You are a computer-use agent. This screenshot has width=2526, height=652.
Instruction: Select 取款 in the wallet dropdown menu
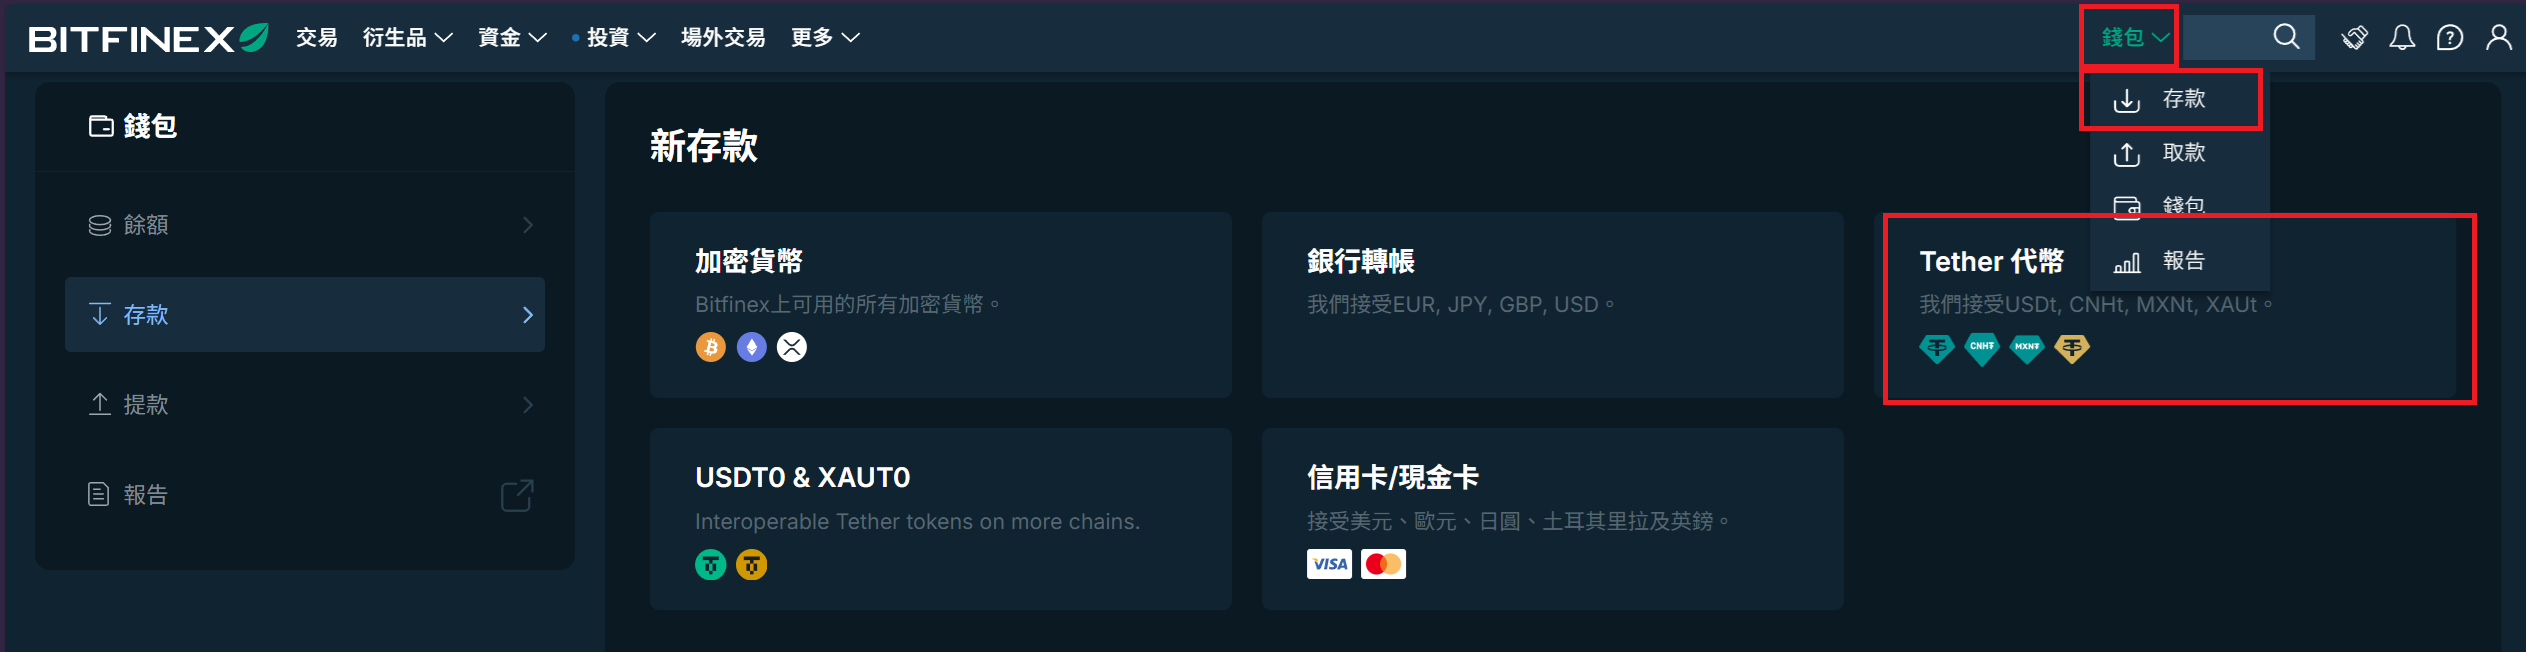[x=2179, y=153]
